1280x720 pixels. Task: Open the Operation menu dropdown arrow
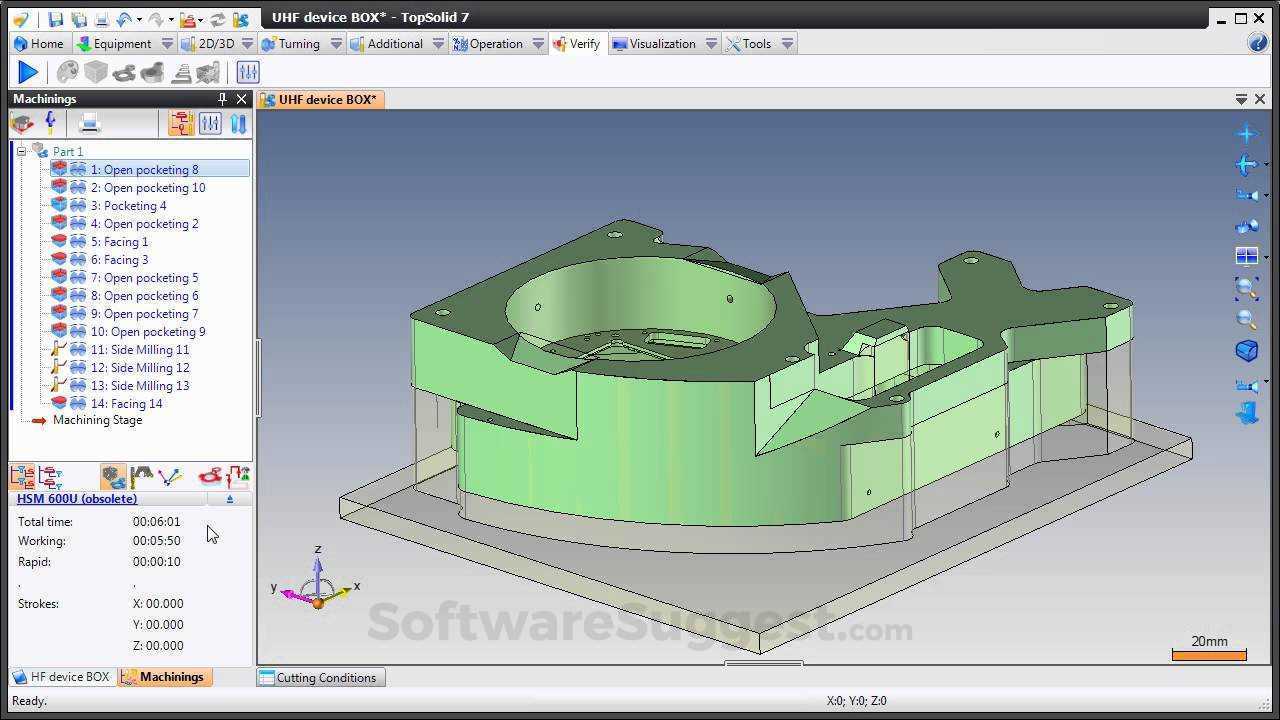(539, 43)
